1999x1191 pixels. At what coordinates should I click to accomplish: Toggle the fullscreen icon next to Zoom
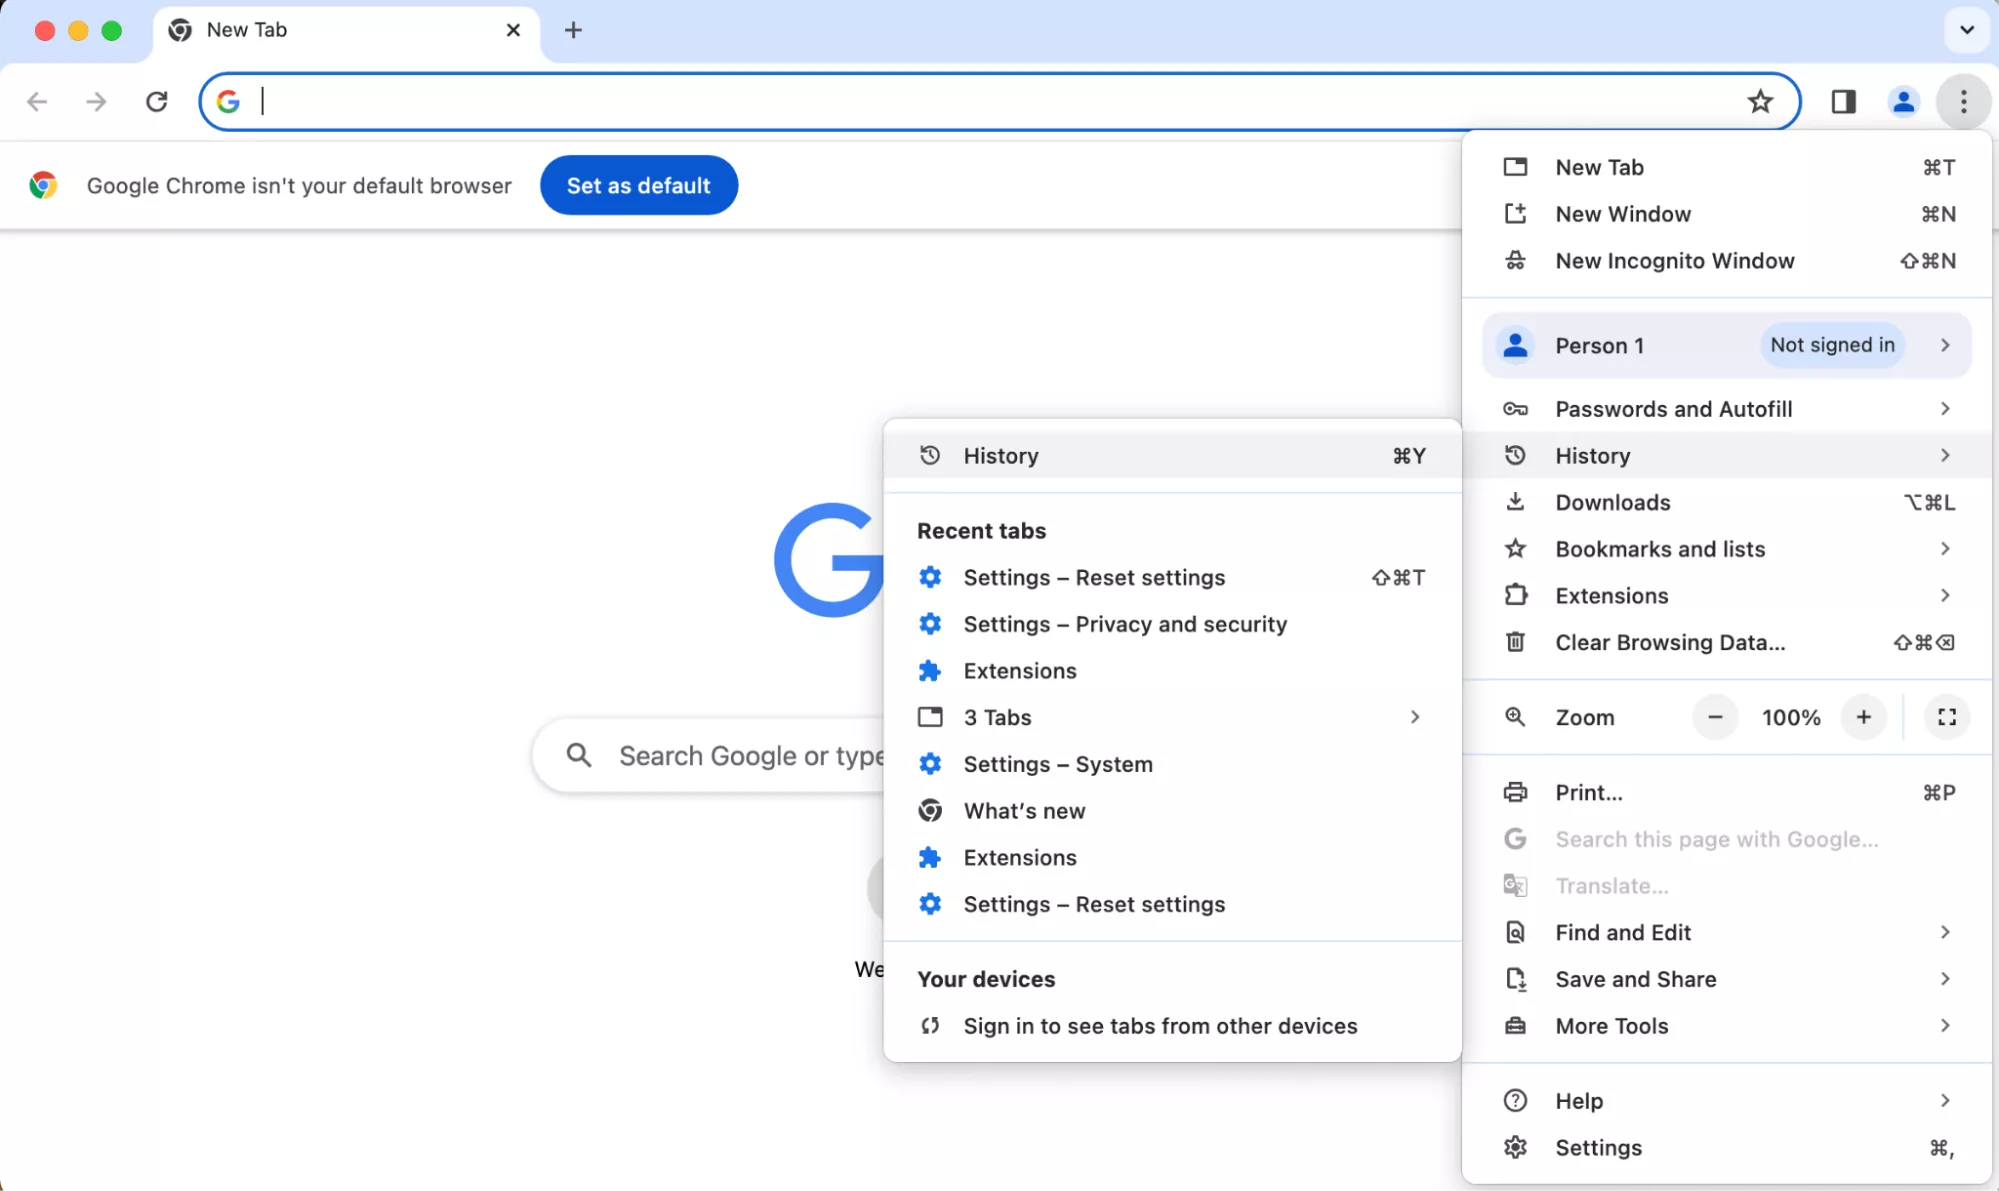point(1946,717)
